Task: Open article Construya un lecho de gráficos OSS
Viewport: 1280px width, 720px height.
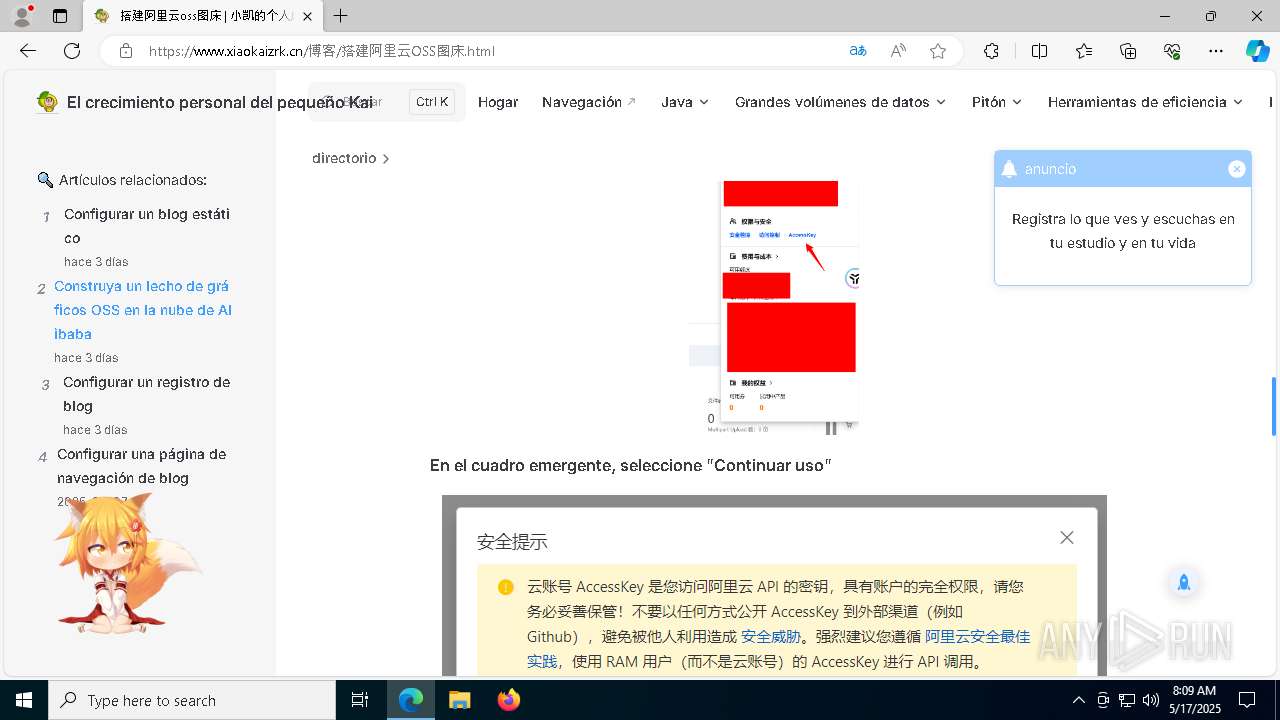Action: click(x=143, y=310)
